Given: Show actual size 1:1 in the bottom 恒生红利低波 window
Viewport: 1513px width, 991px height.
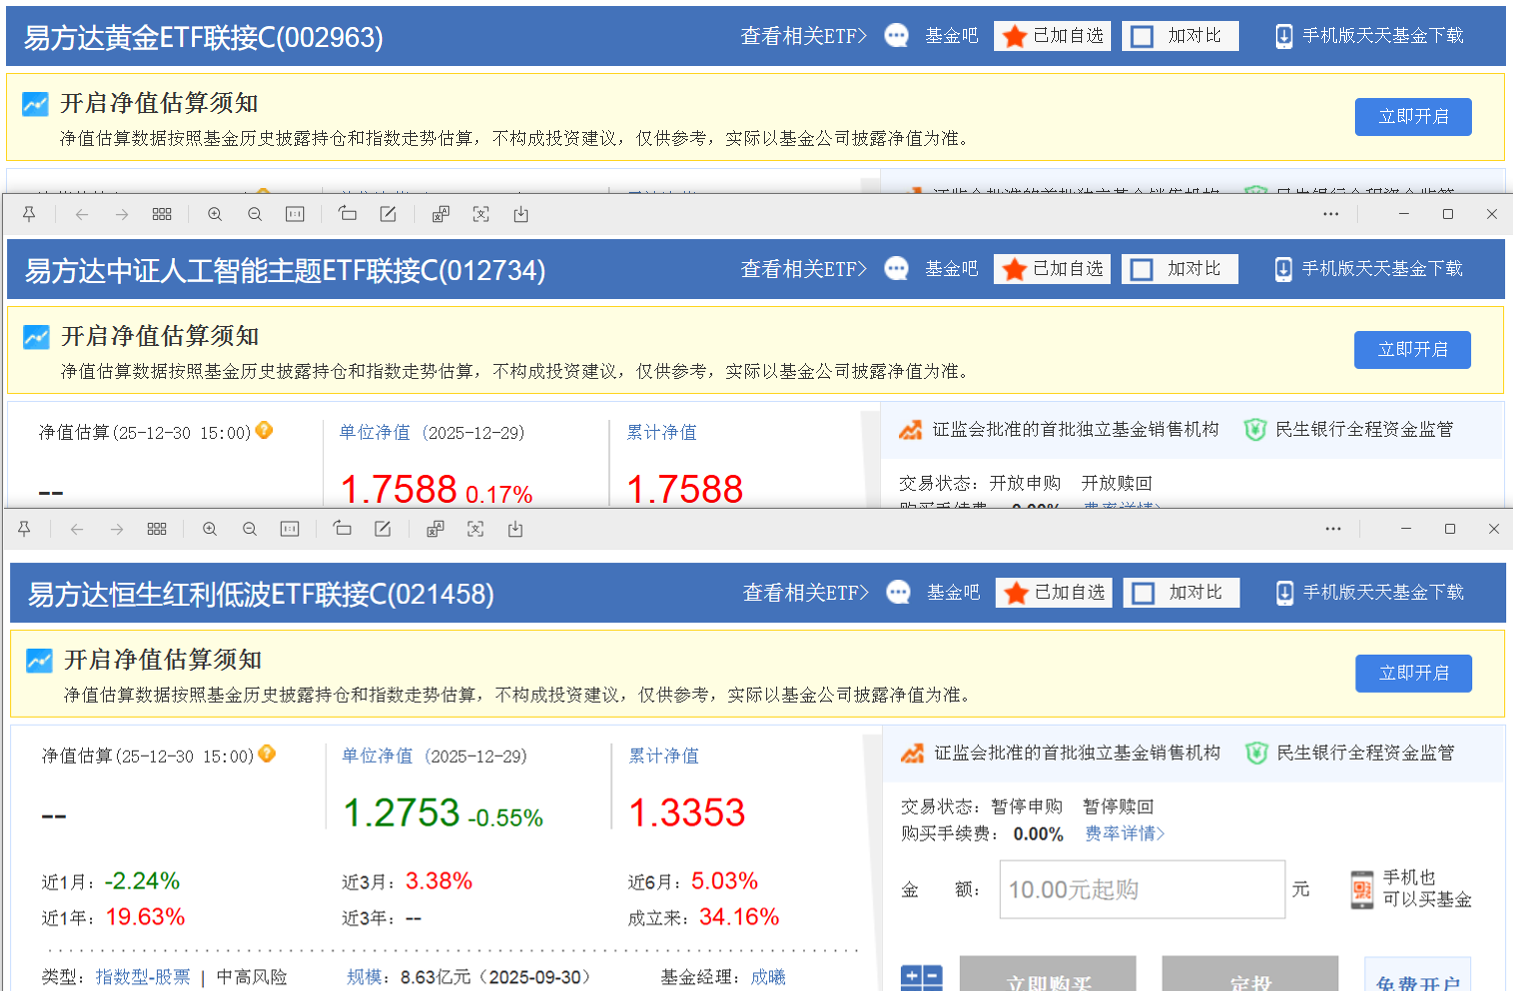Looking at the screenshot, I should (290, 529).
